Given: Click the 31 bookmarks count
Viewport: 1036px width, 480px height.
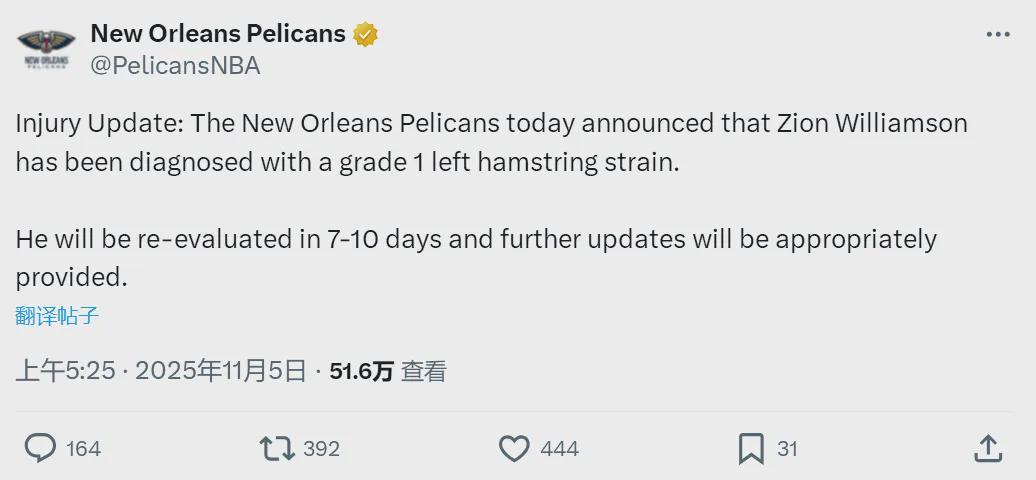Looking at the screenshot, I should coord(788,449).
